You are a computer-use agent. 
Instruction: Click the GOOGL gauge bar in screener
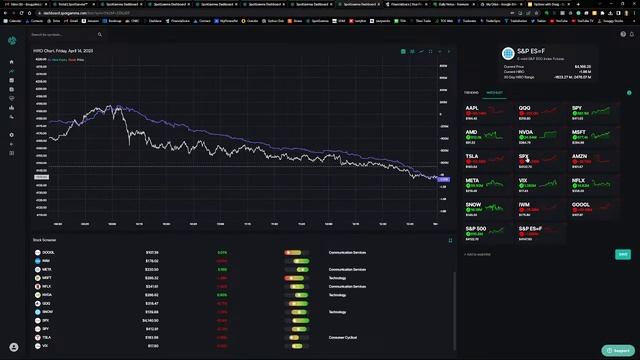(297, 253)
